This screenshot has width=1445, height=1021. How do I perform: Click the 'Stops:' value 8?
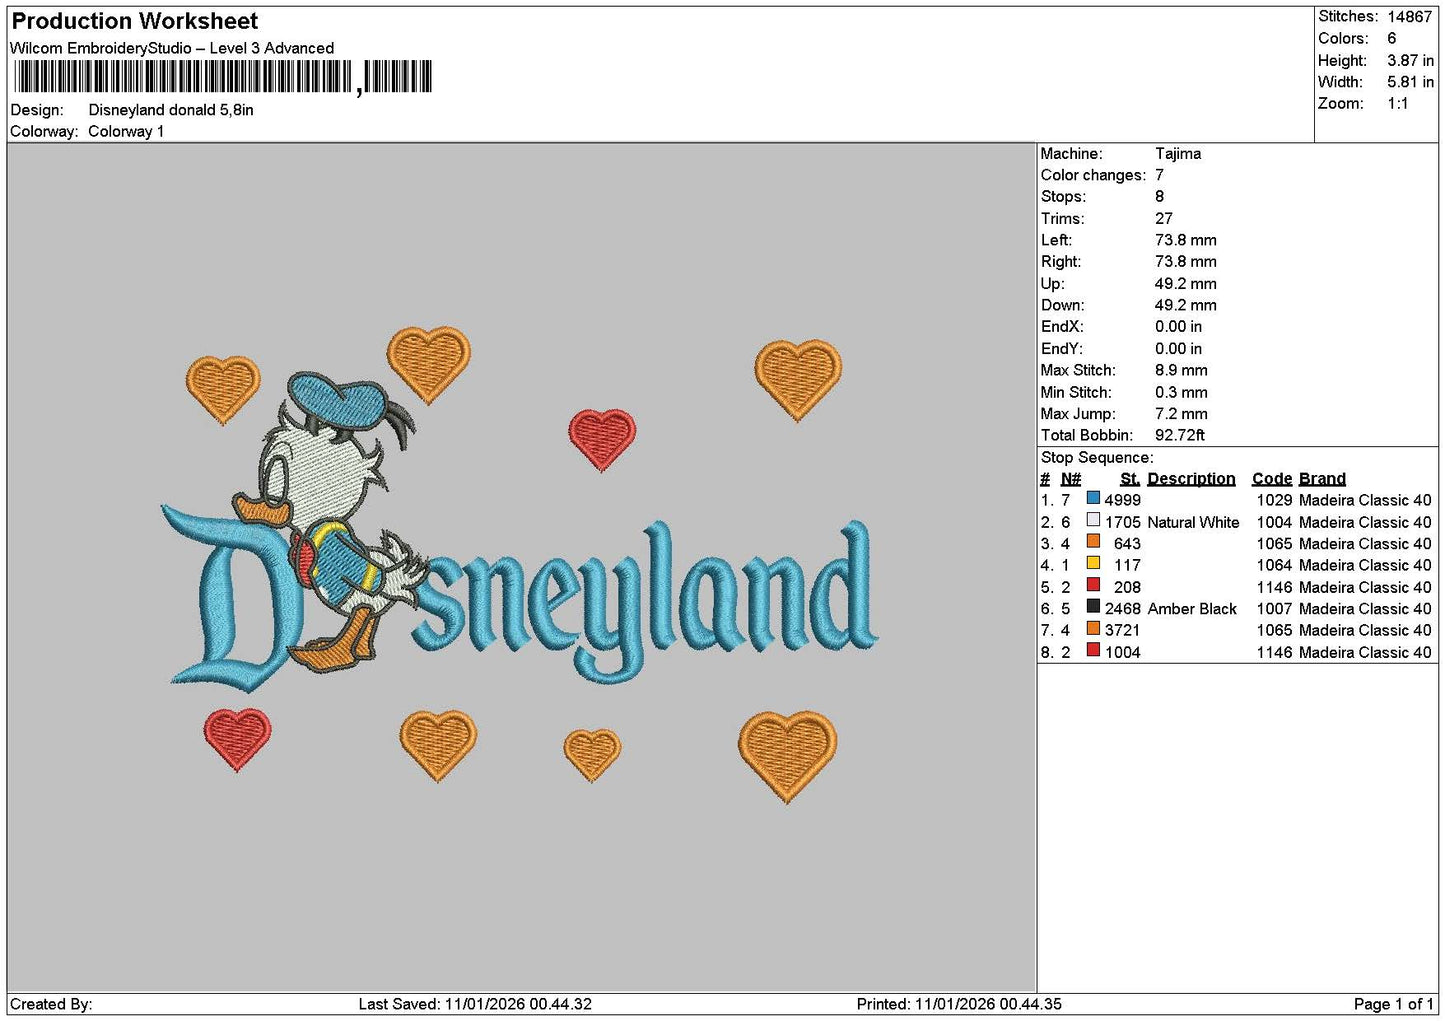point(1159,197)
